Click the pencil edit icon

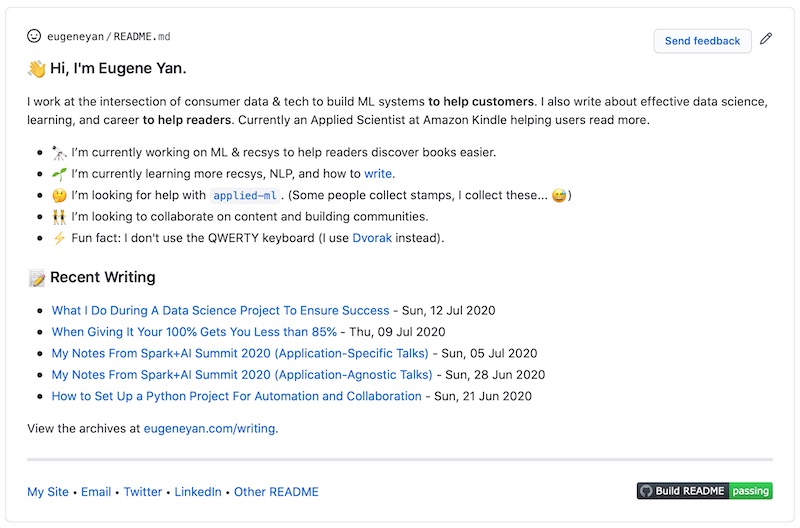click(766, 40)
